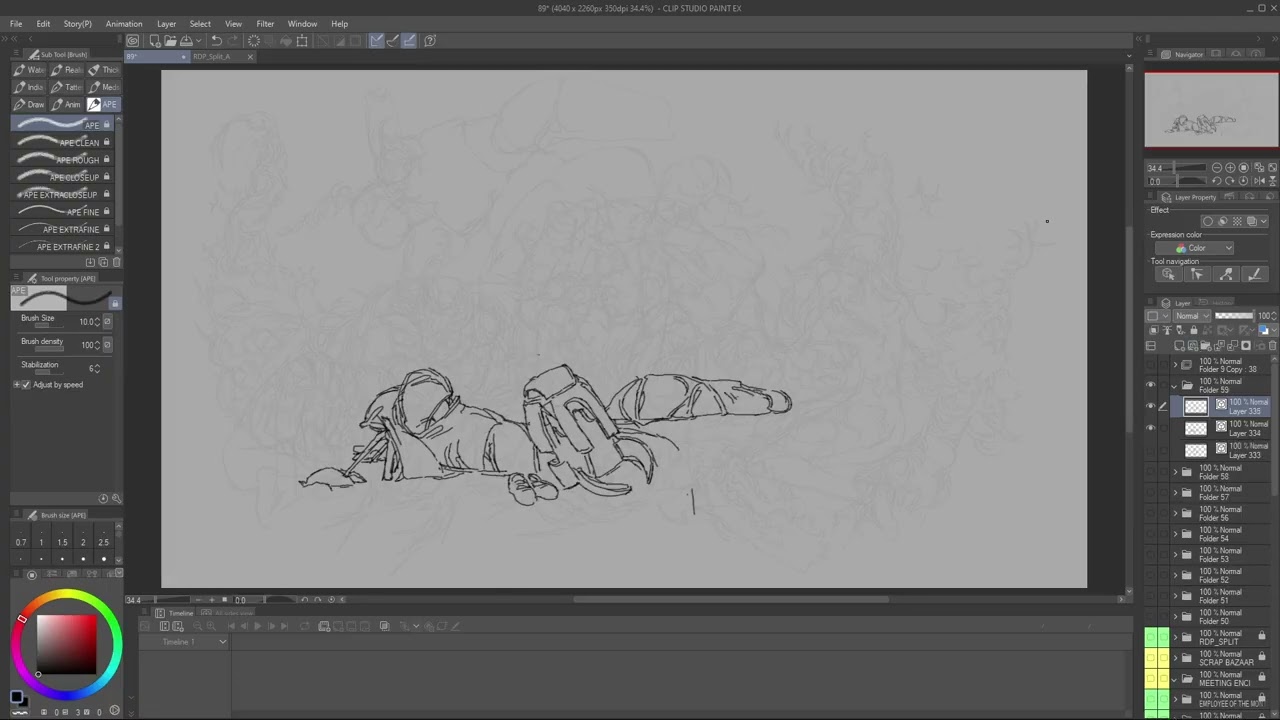
Task: Toggle visibility eye of Layer 334
Action: 1150,428
